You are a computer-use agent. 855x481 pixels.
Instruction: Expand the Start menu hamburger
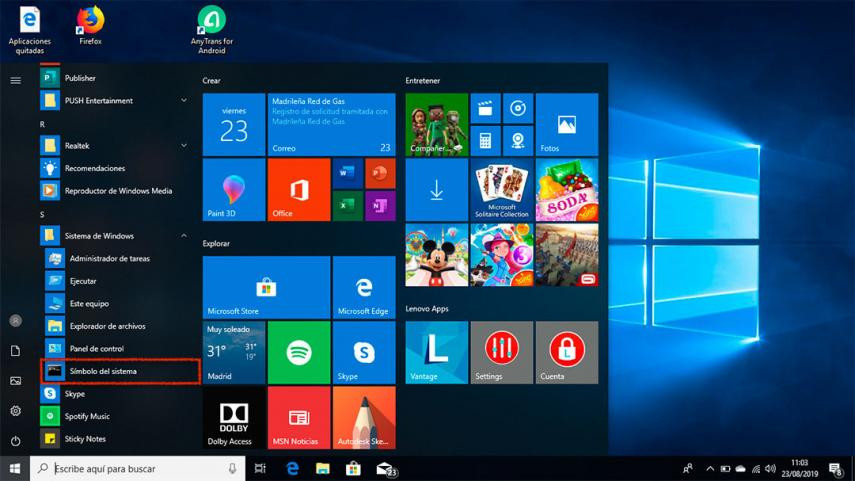(16, 81)
